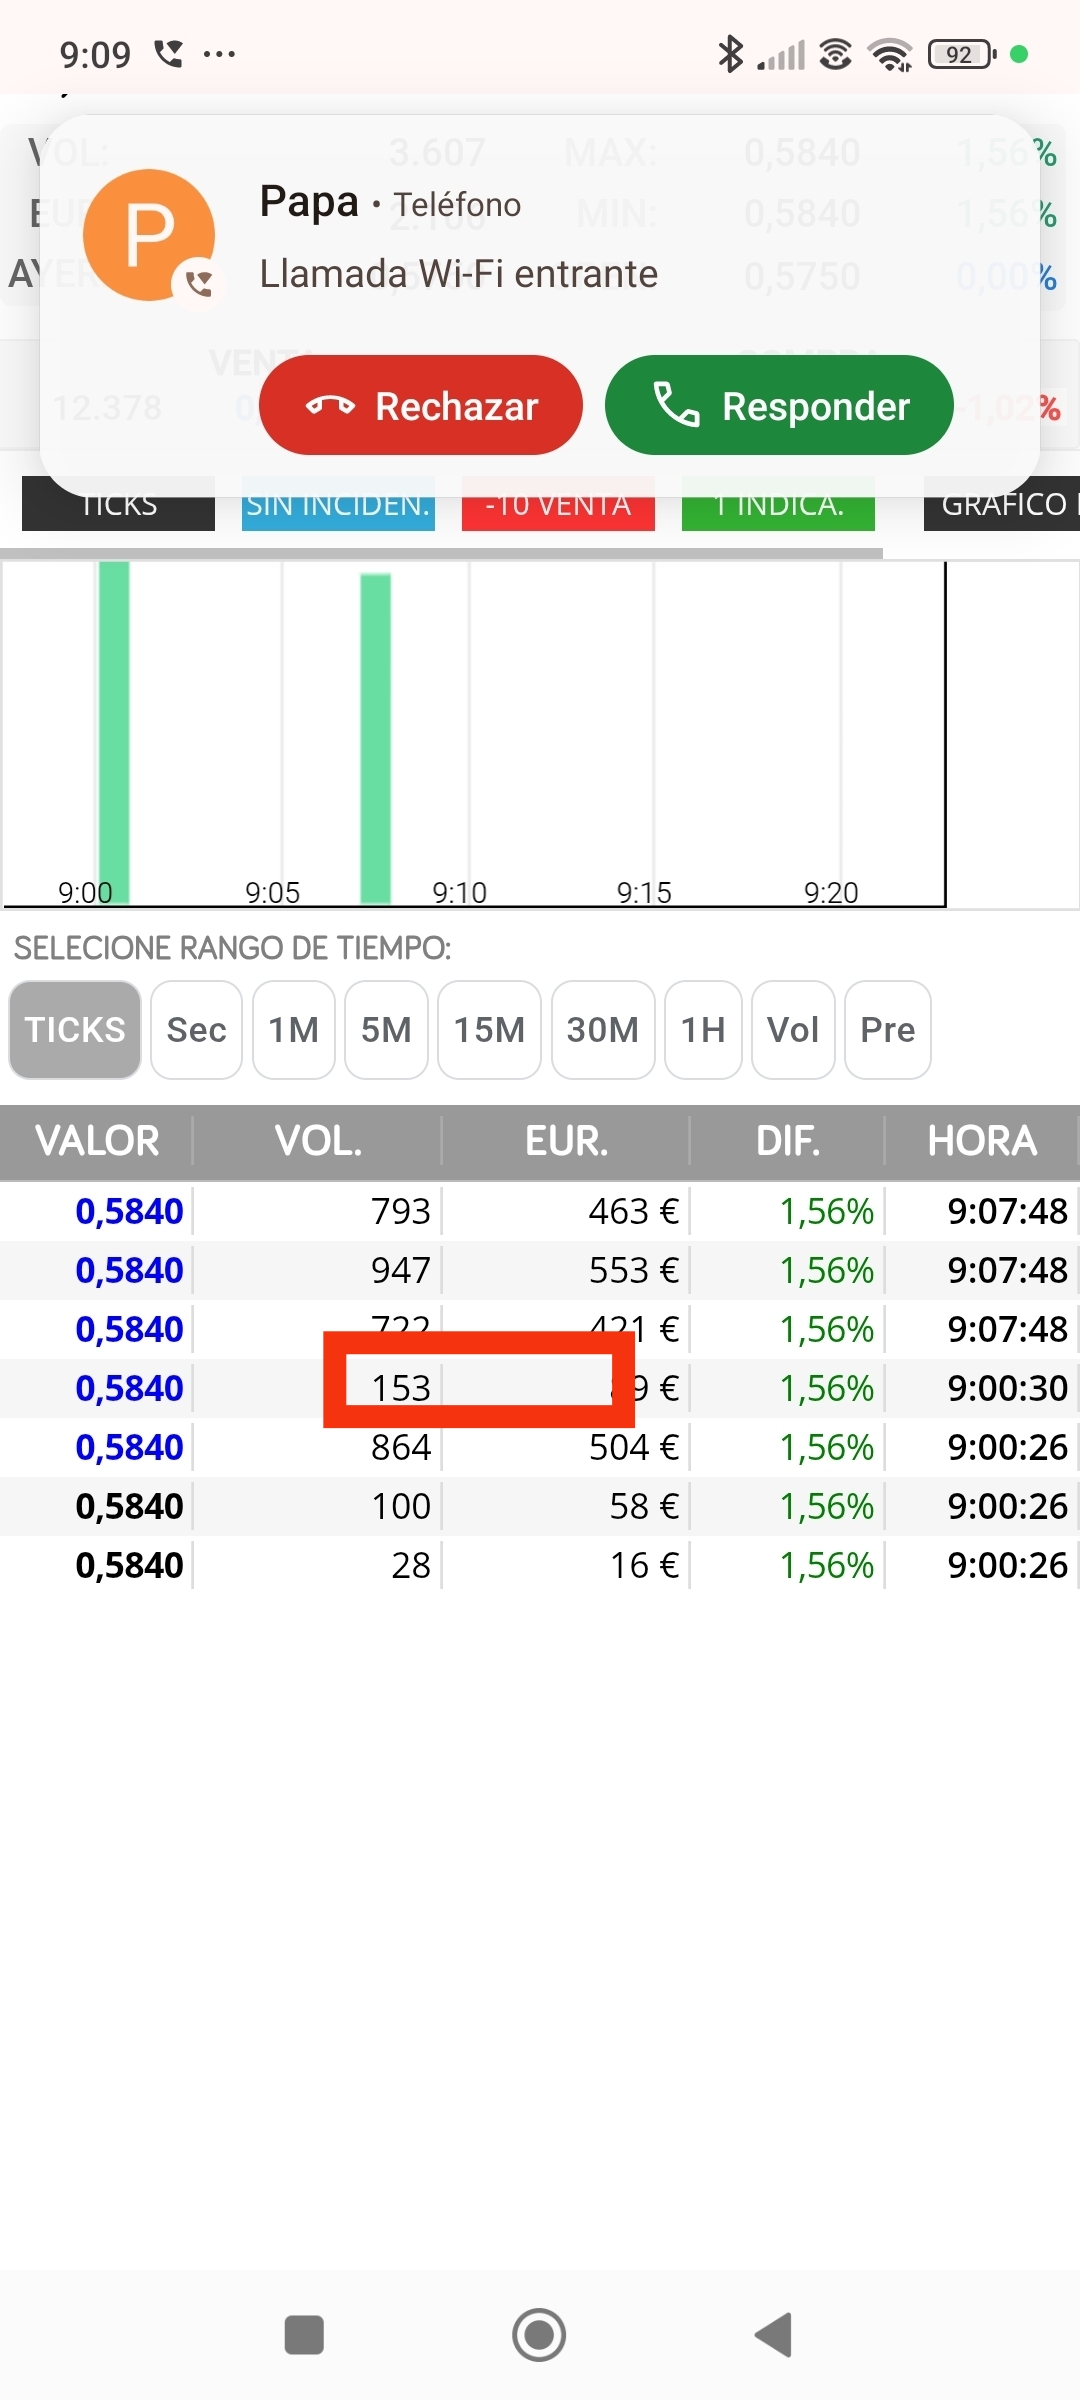Decline the call with Rechazar
1080x2400 pixels.
coord(421,405)
